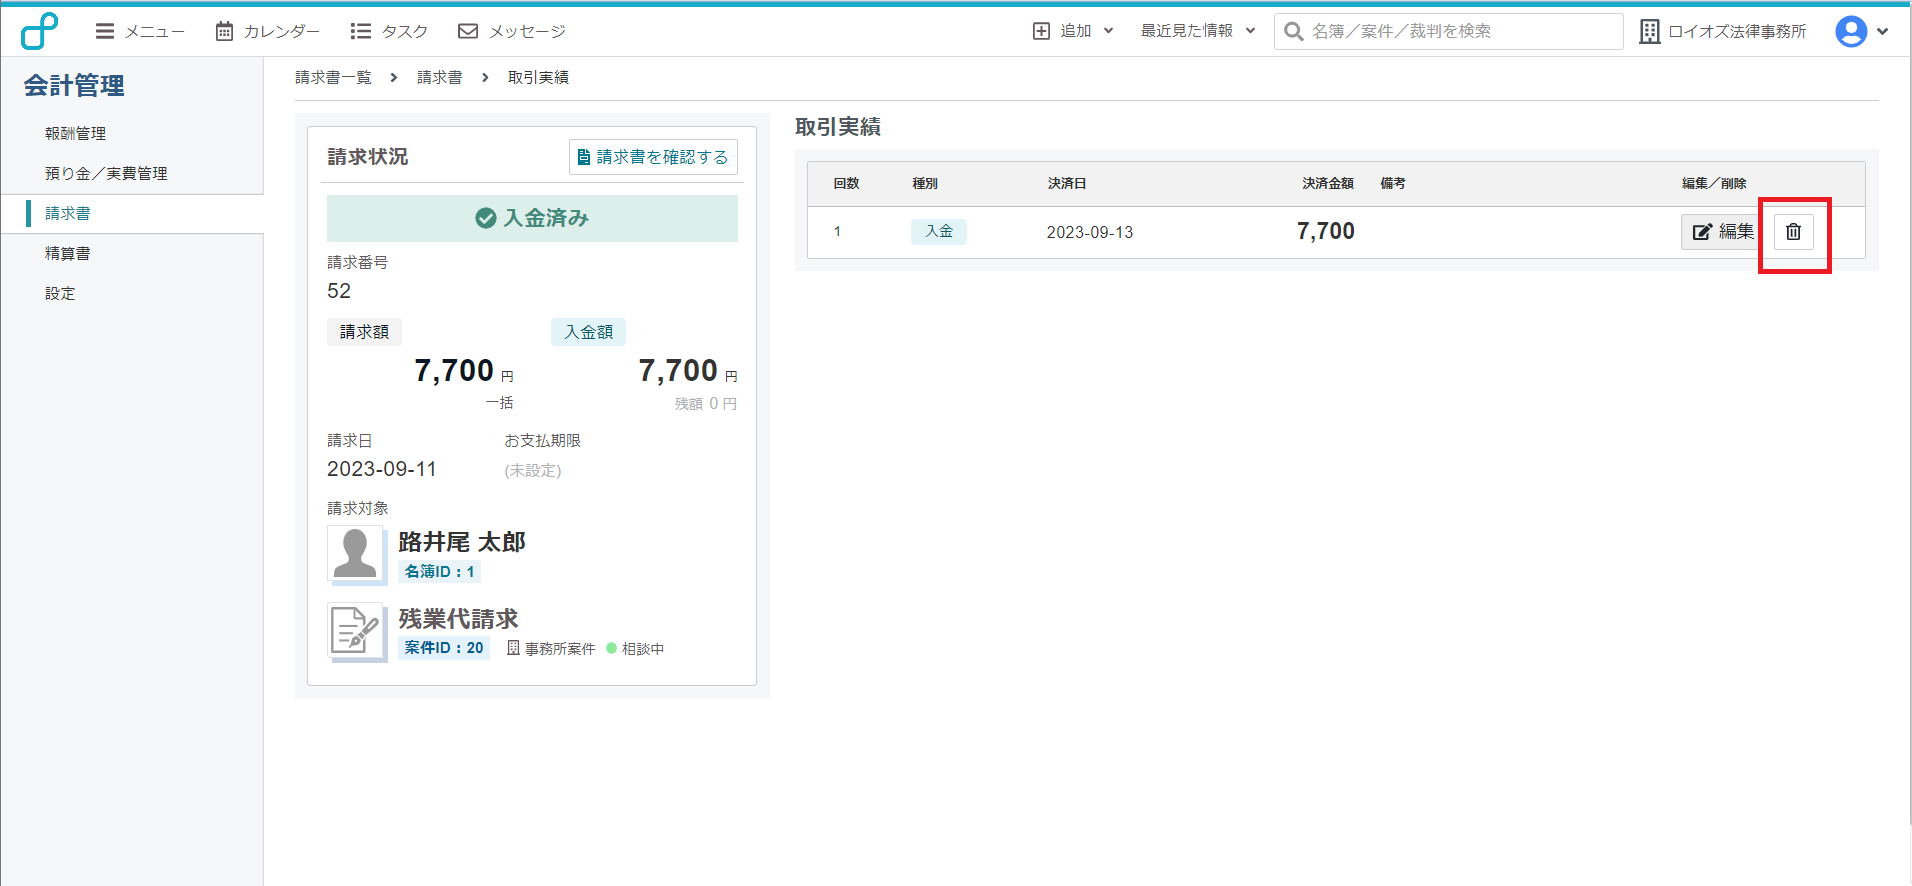Open カレンダー from the top bar
The image size is (1912, 886).
coord(268,31)
